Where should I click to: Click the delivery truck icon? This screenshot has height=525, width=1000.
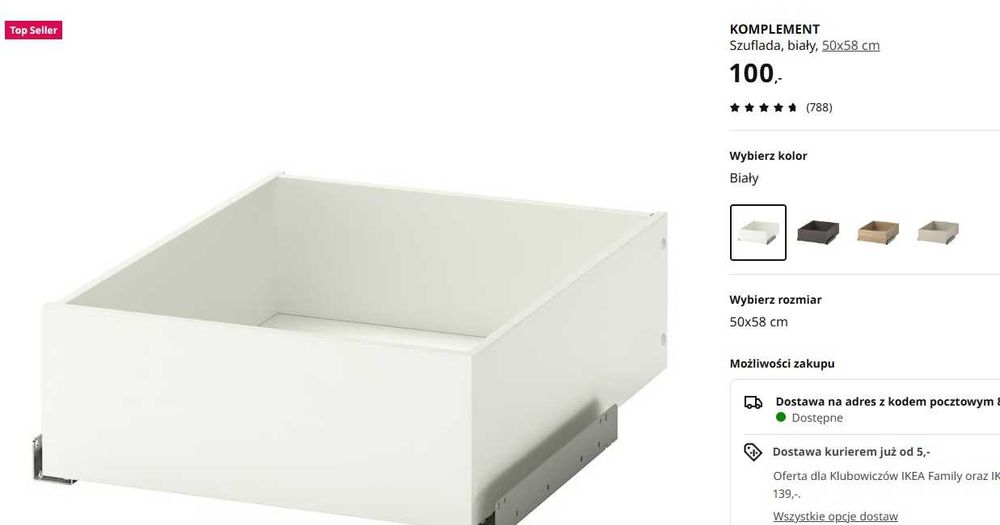pyautogui.click(x=753, y=403)
